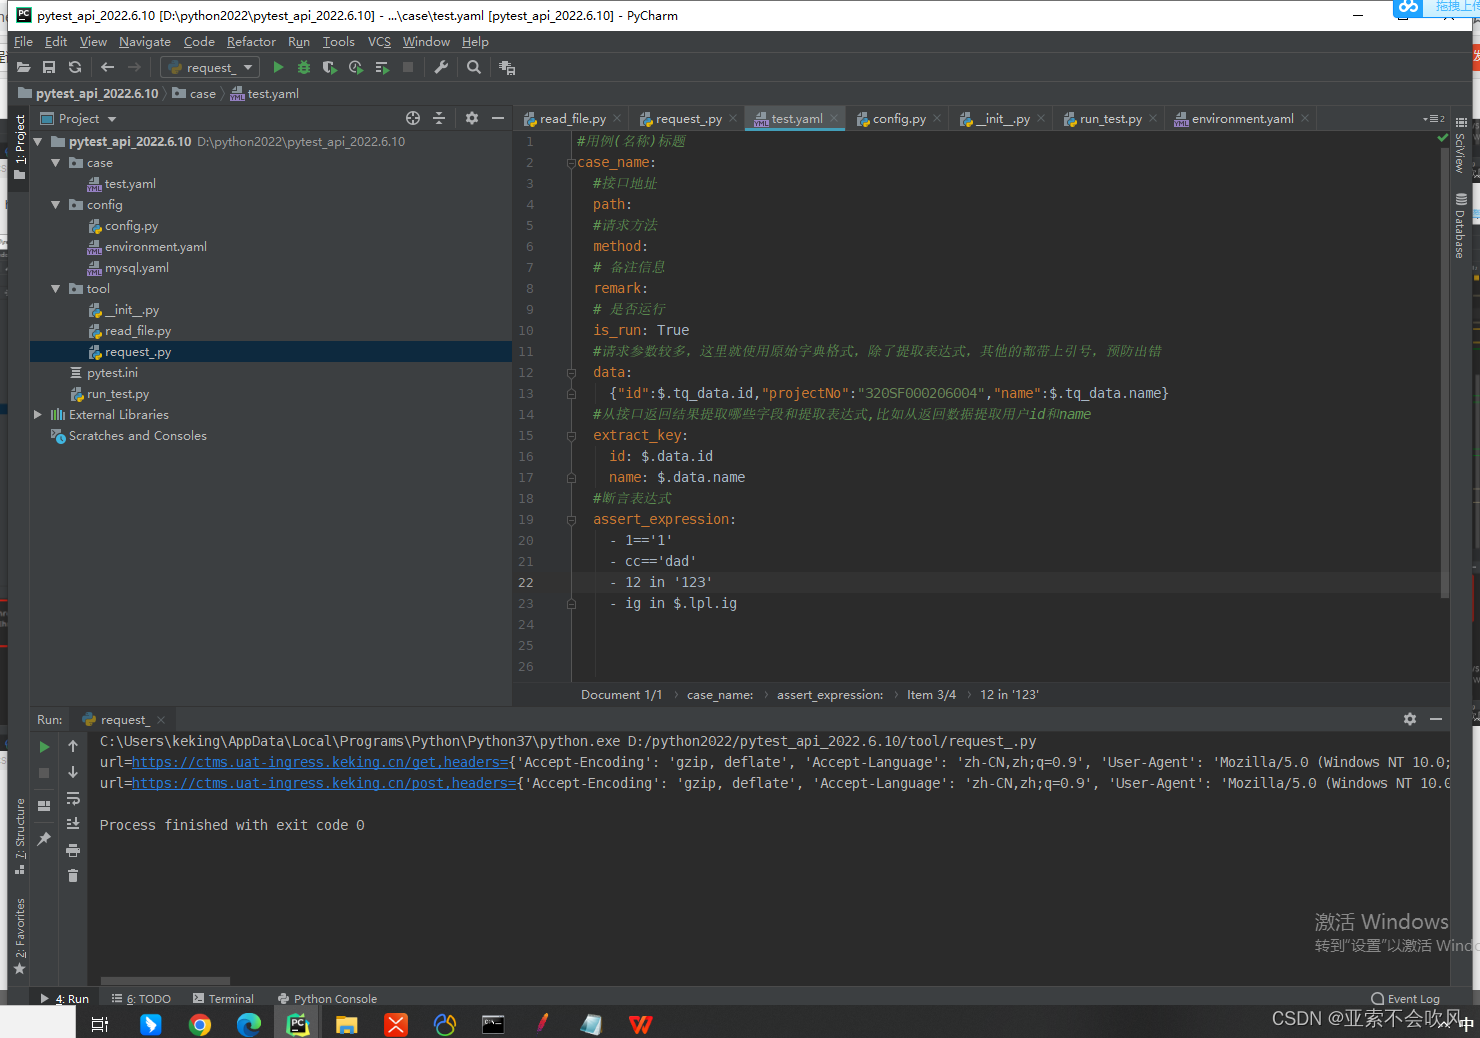The image size is (1480, 1038).
Task: Click the stop button in Run panel
Action: pos(44,773)
